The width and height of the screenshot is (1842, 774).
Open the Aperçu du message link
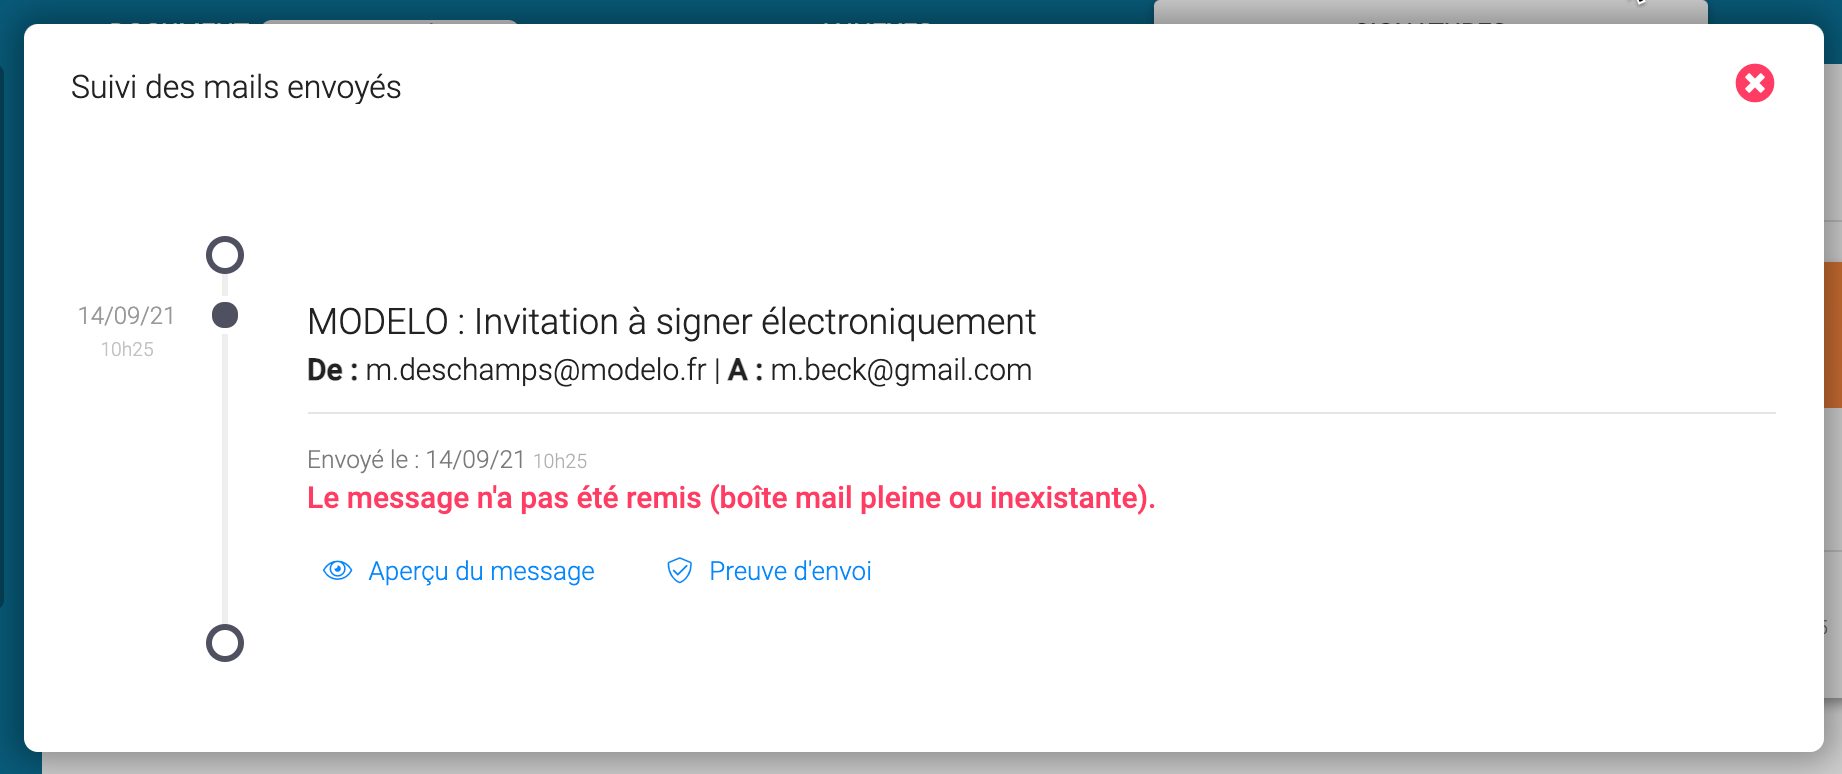[481, 571]
